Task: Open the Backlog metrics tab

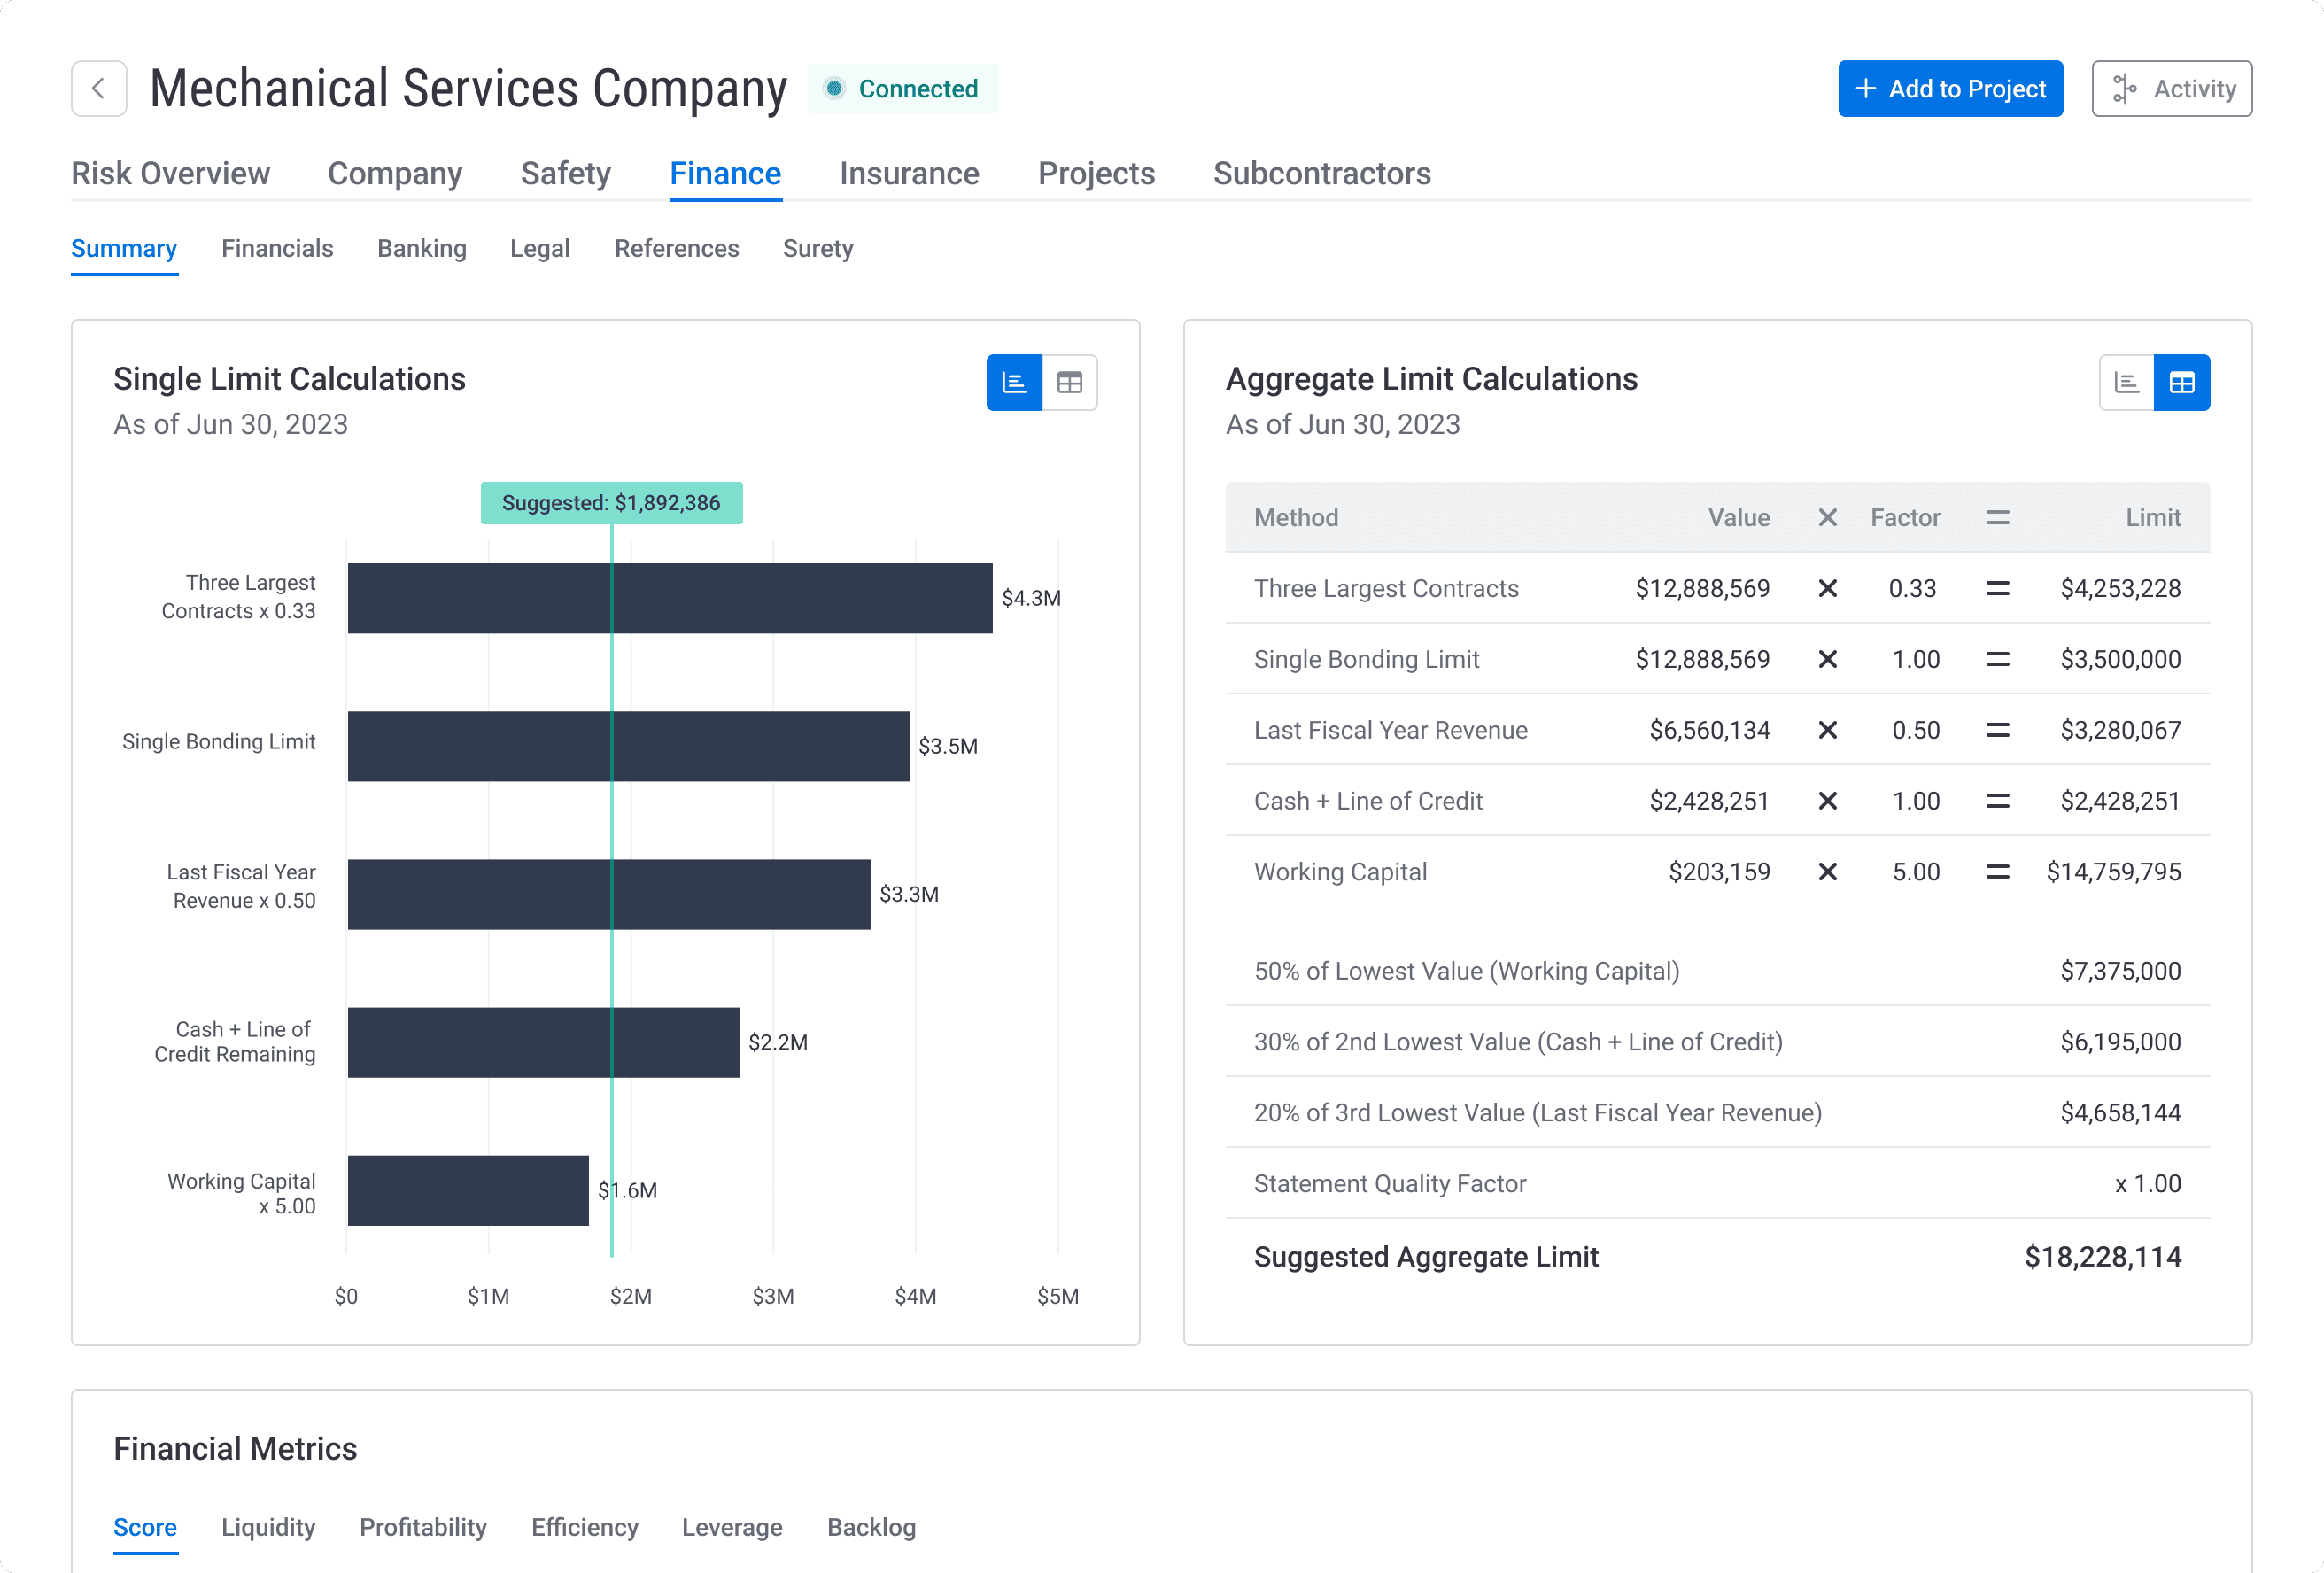Action: (871, 1528)
